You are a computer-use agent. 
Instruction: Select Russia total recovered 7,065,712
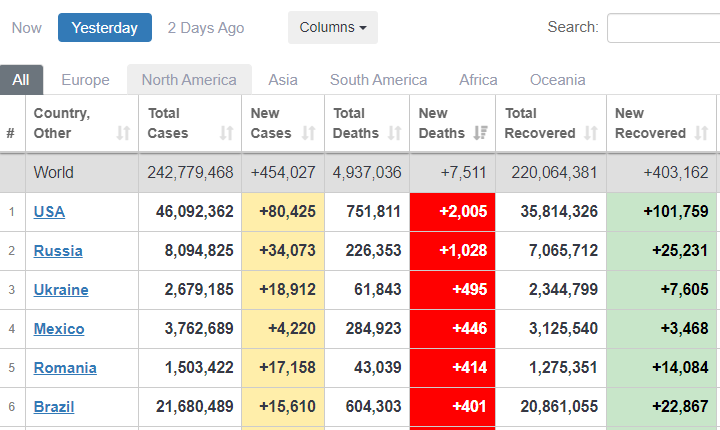coord(563,251)
